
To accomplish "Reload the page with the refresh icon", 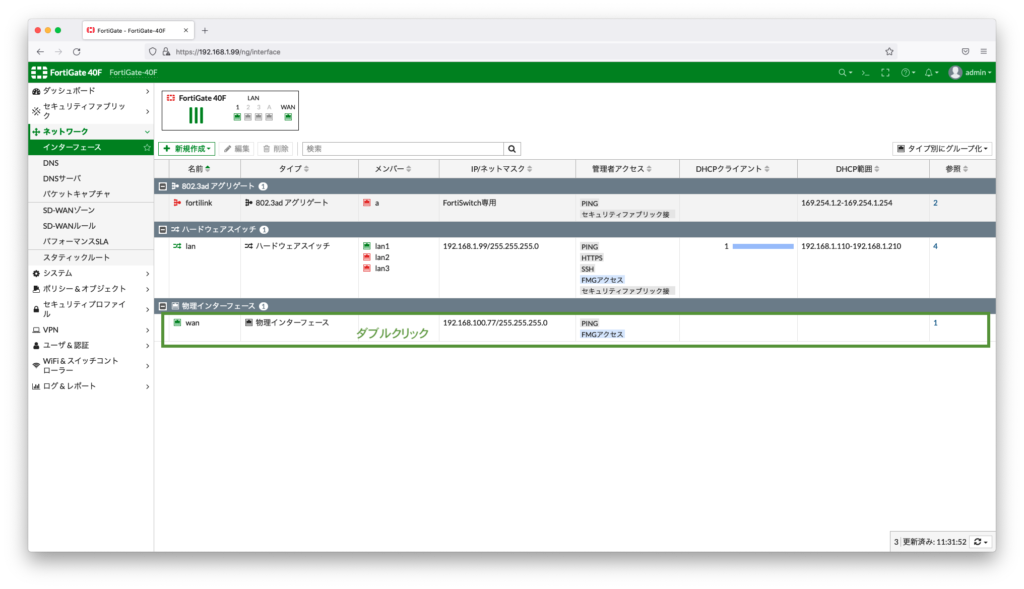I will pos(76,52).
